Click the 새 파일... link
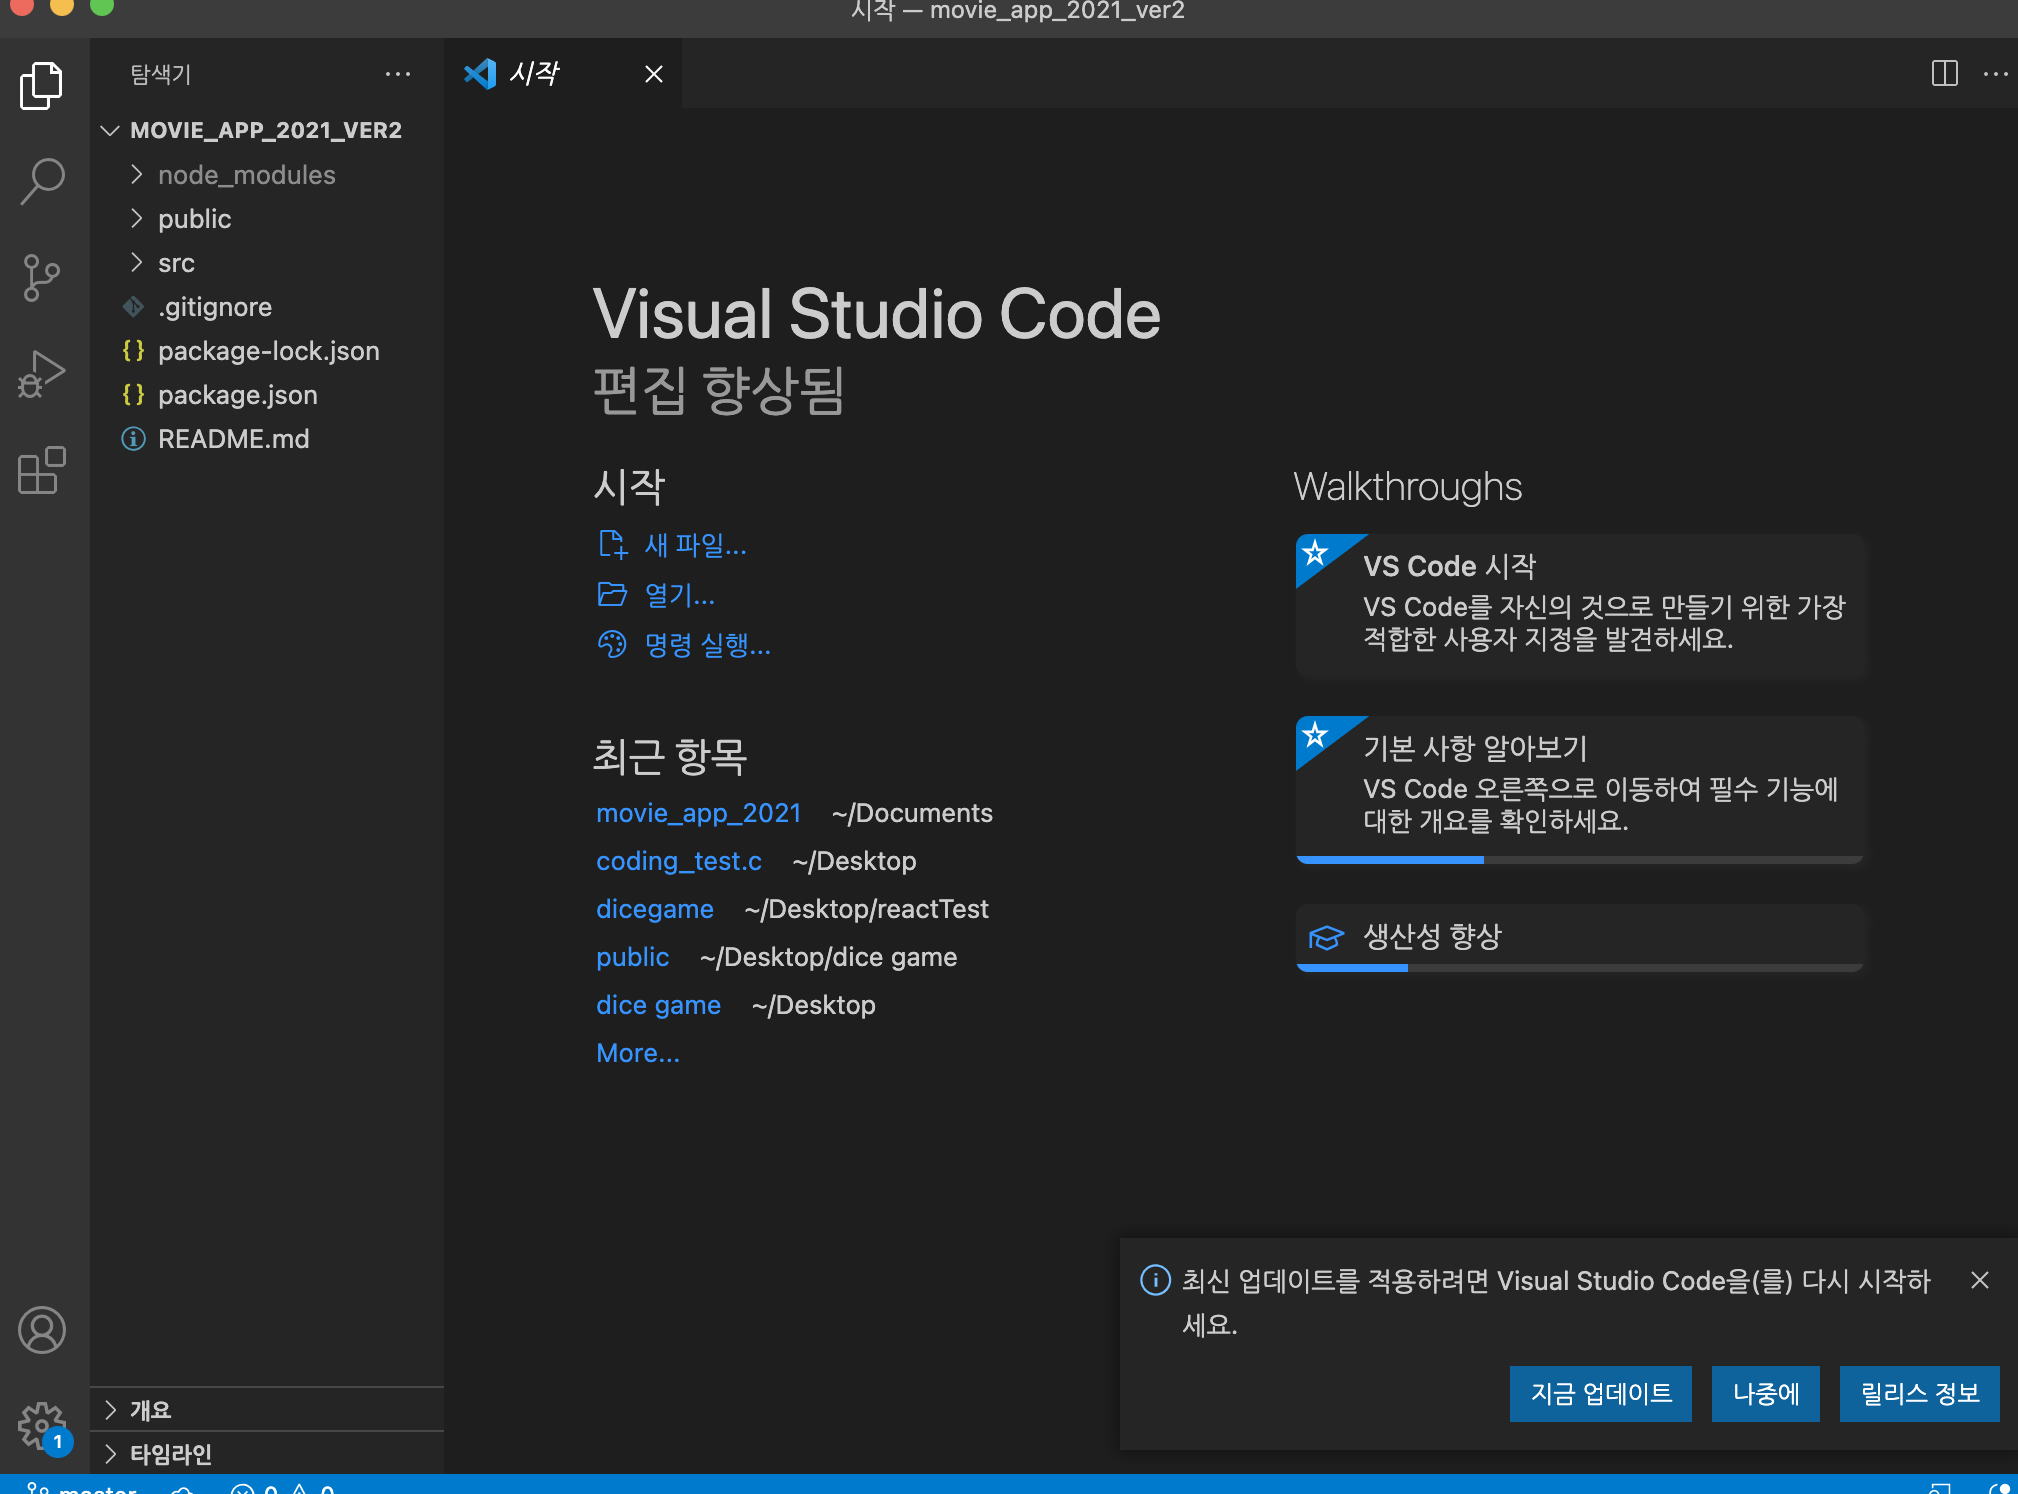 coord(696,545)
